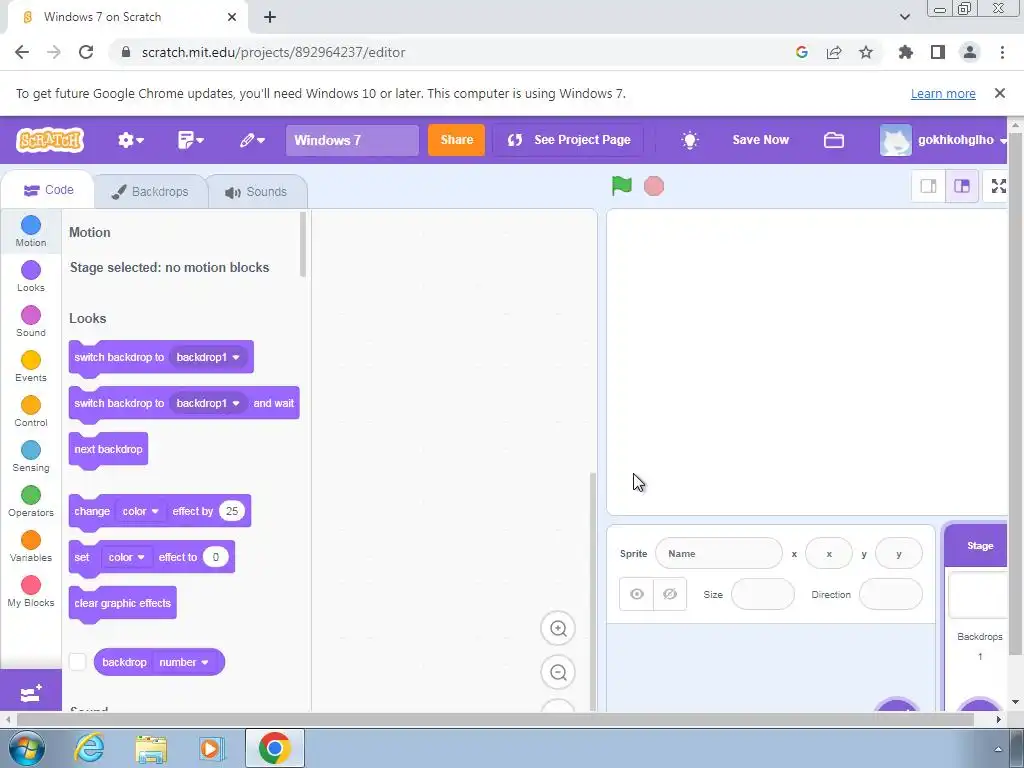Click the sprite Direction field
The height and width of the screenshot is (768, 1024).
891,594
